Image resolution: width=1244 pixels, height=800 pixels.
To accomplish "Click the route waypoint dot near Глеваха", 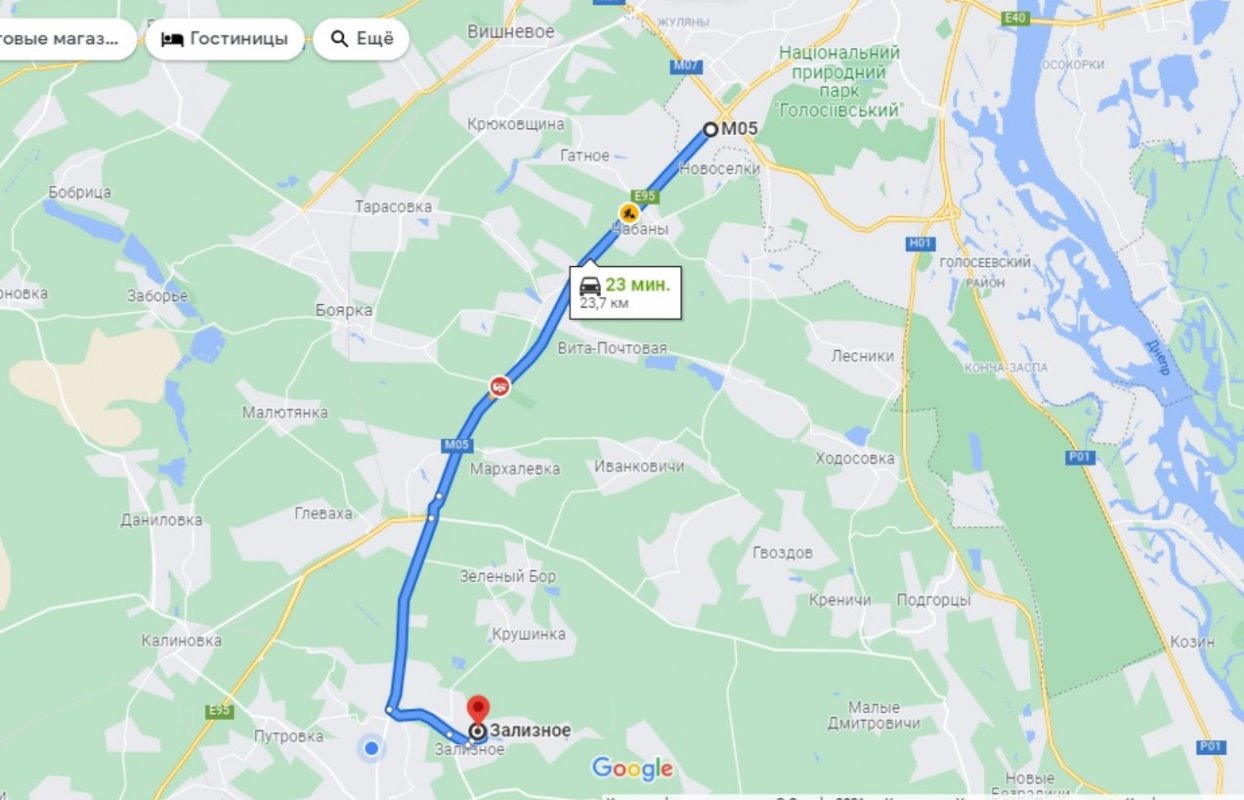I will [432, 517].
